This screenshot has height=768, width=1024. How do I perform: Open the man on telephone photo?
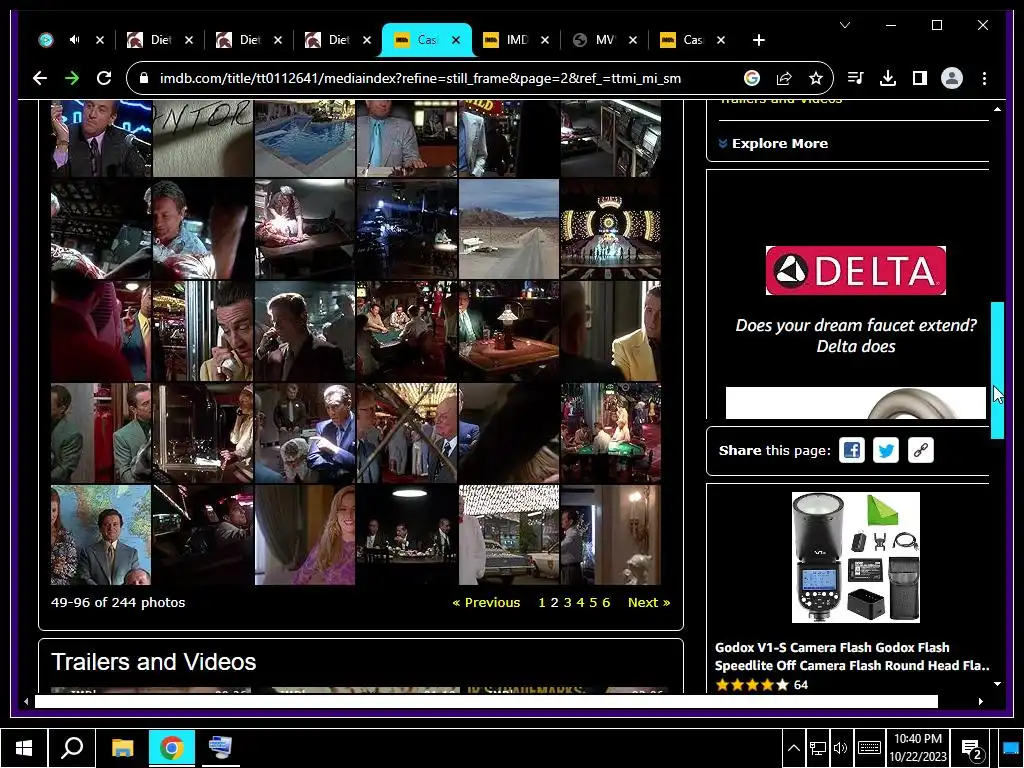202,331
